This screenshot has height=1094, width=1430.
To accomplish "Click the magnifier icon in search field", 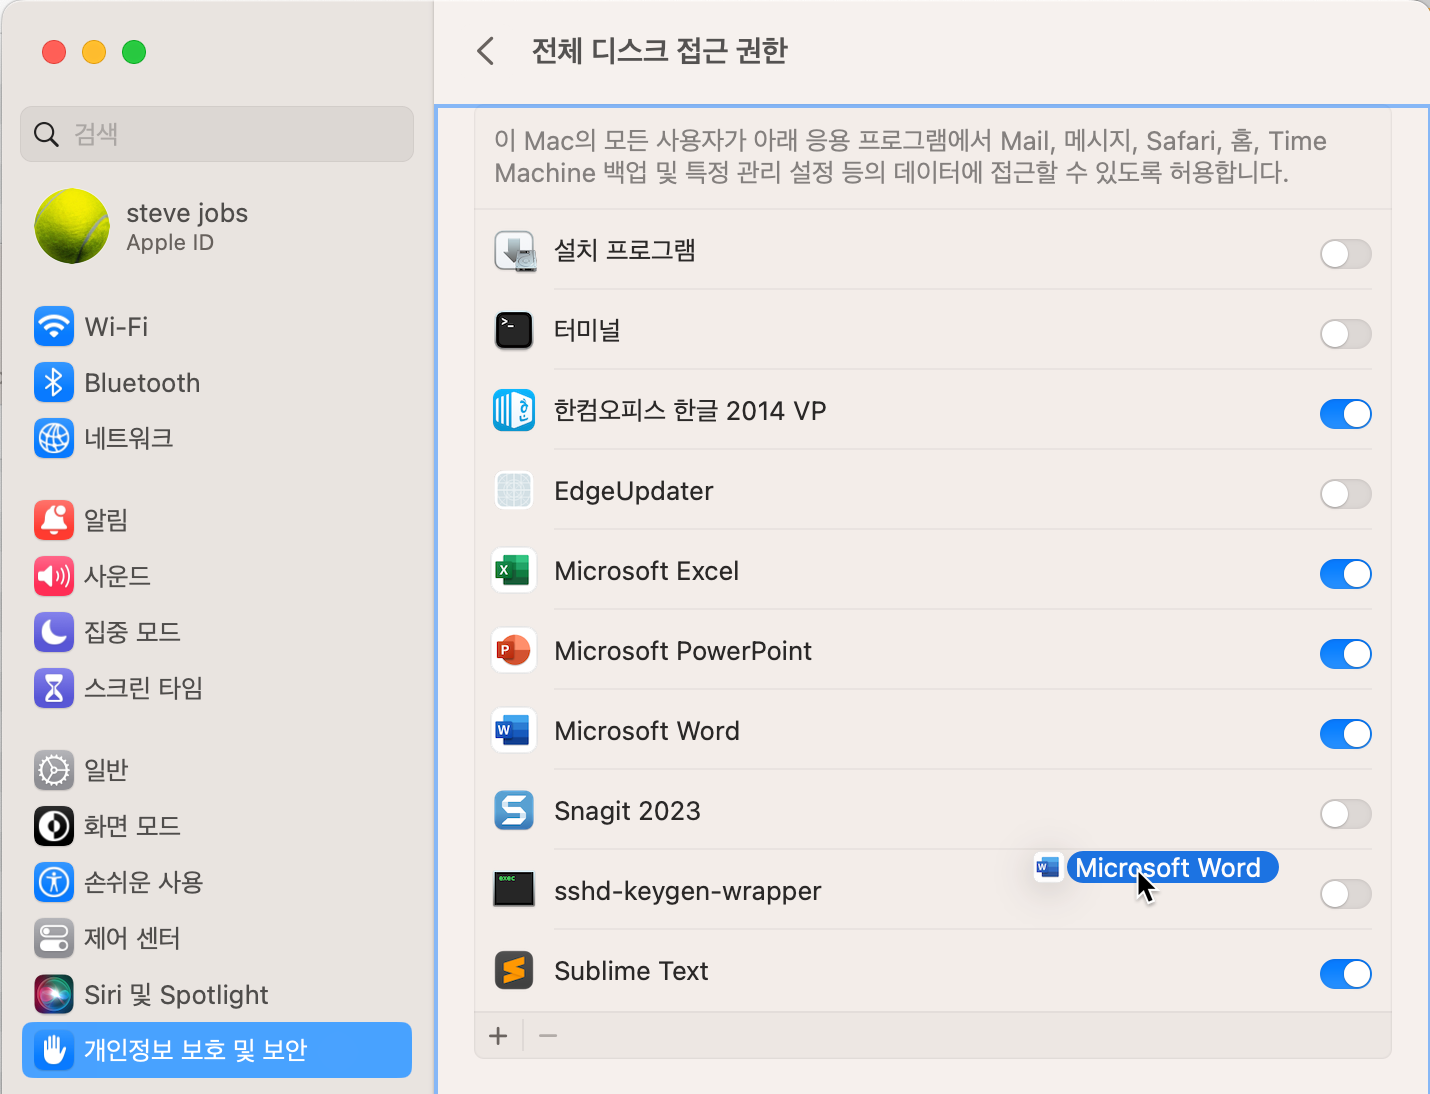I will pyautogui.click(x=46, y=134).
